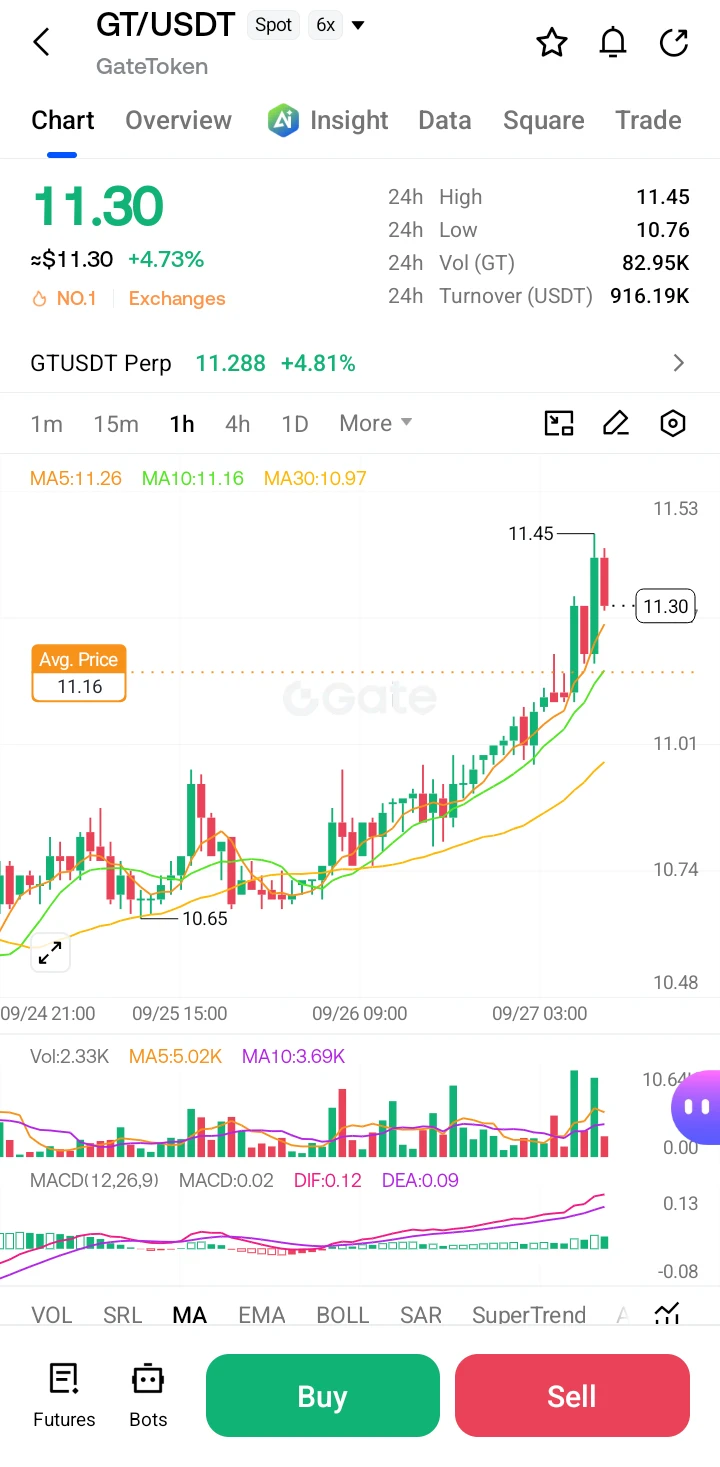Tap the red Sell button
This screenshot has width=720, height=1467.
(572, 1395)
